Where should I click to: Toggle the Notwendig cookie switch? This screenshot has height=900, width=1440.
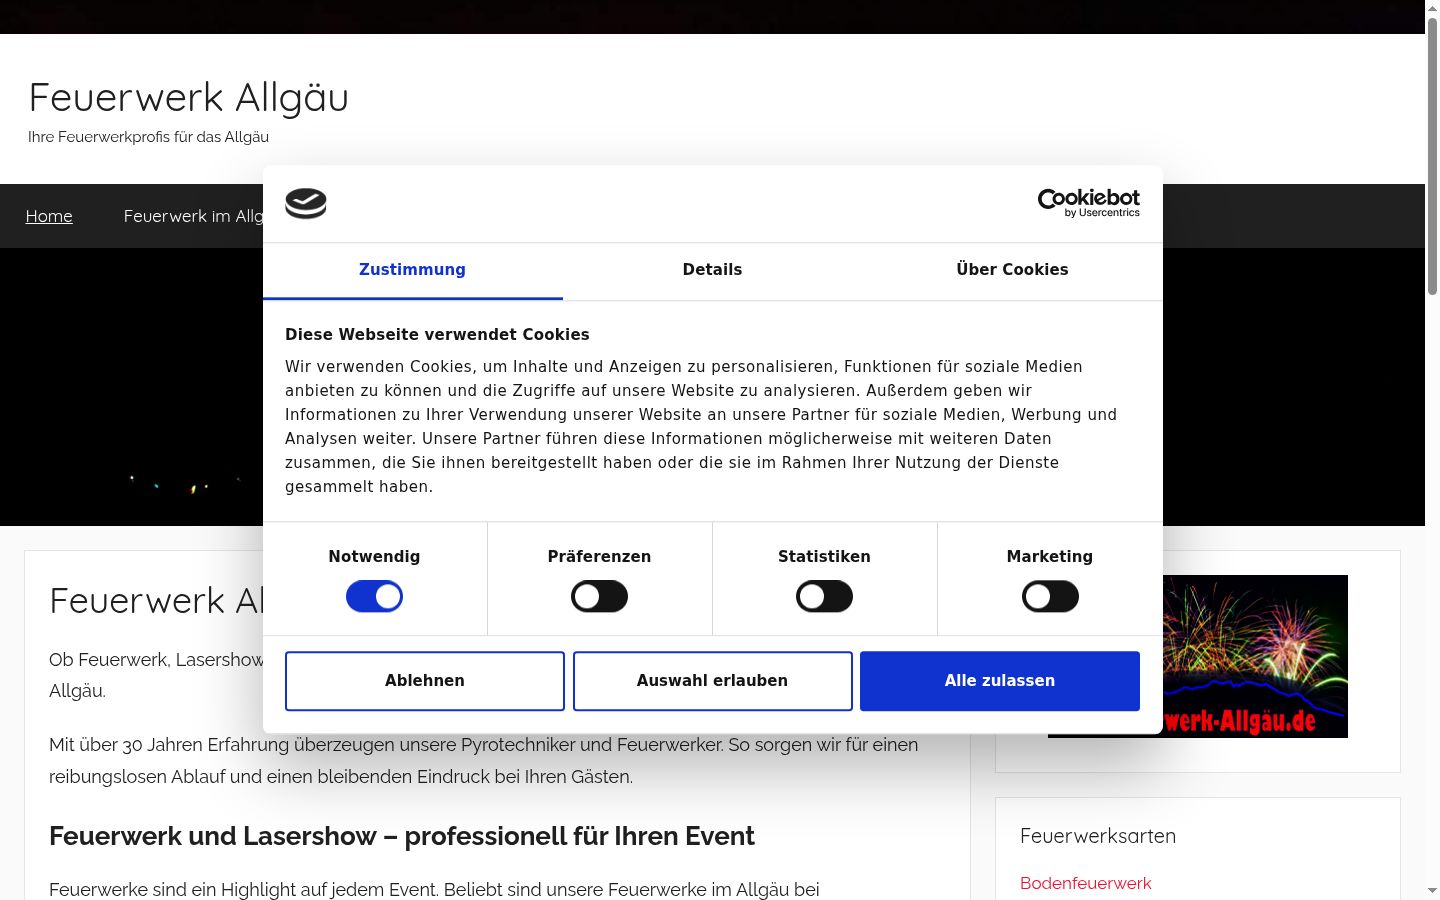tap(374, 597)
